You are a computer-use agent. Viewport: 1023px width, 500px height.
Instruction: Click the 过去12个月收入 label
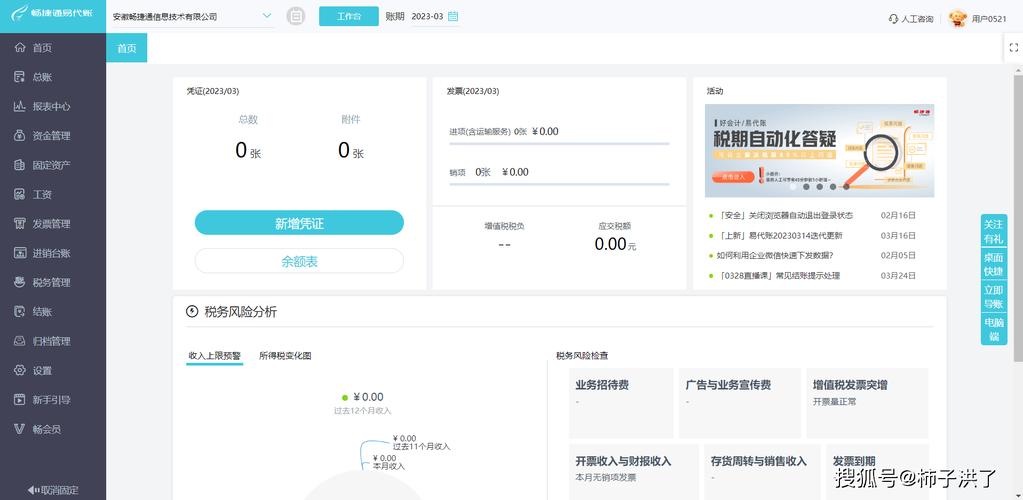[x=363, y=411]
